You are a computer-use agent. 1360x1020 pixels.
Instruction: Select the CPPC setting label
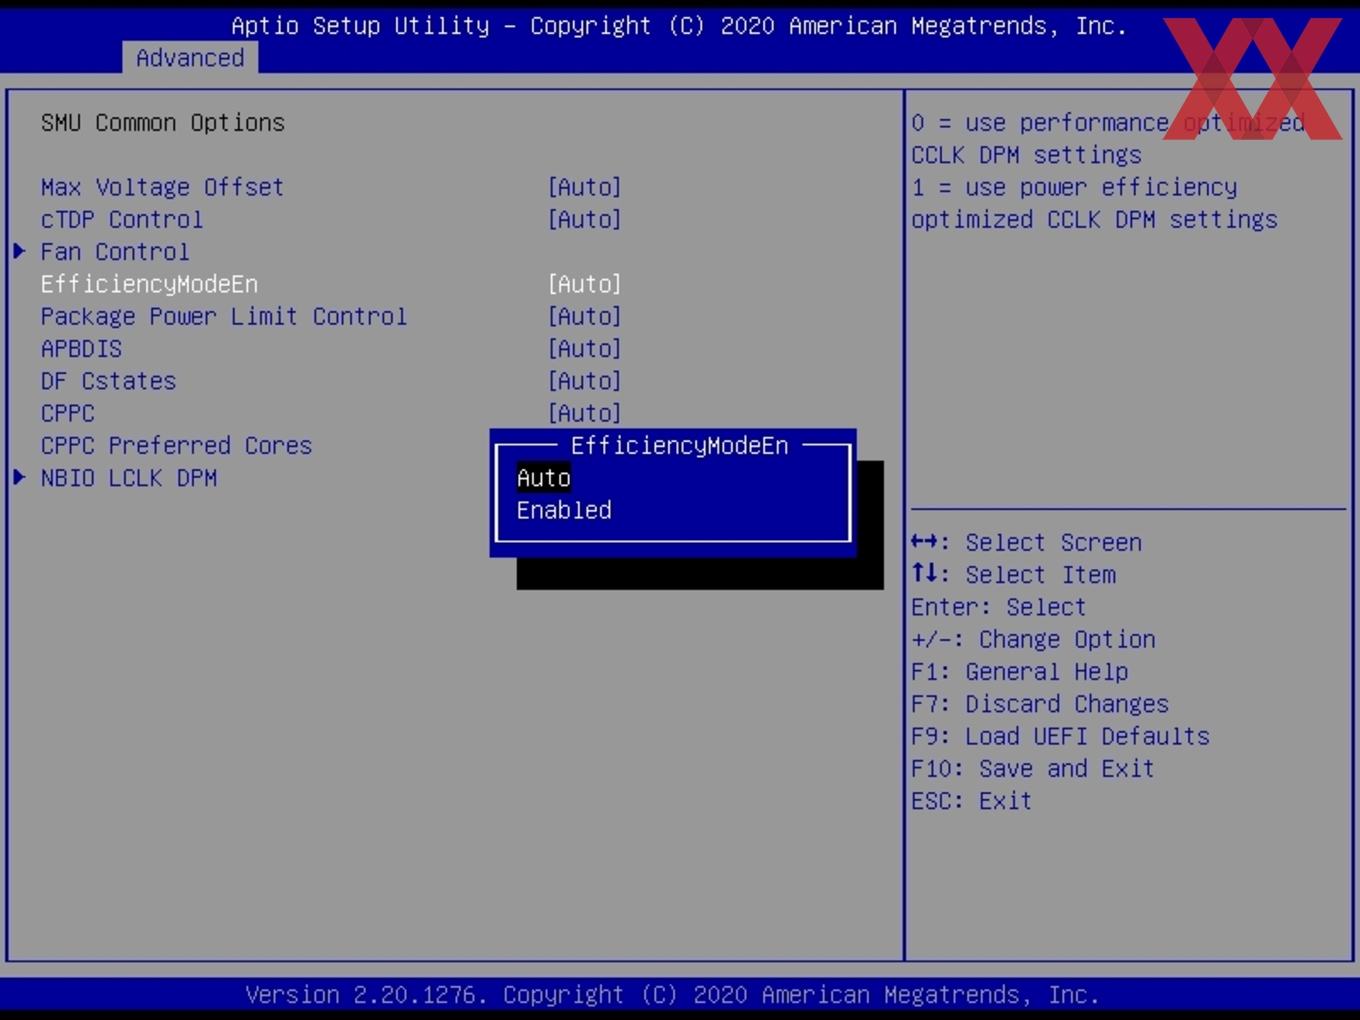68,413
